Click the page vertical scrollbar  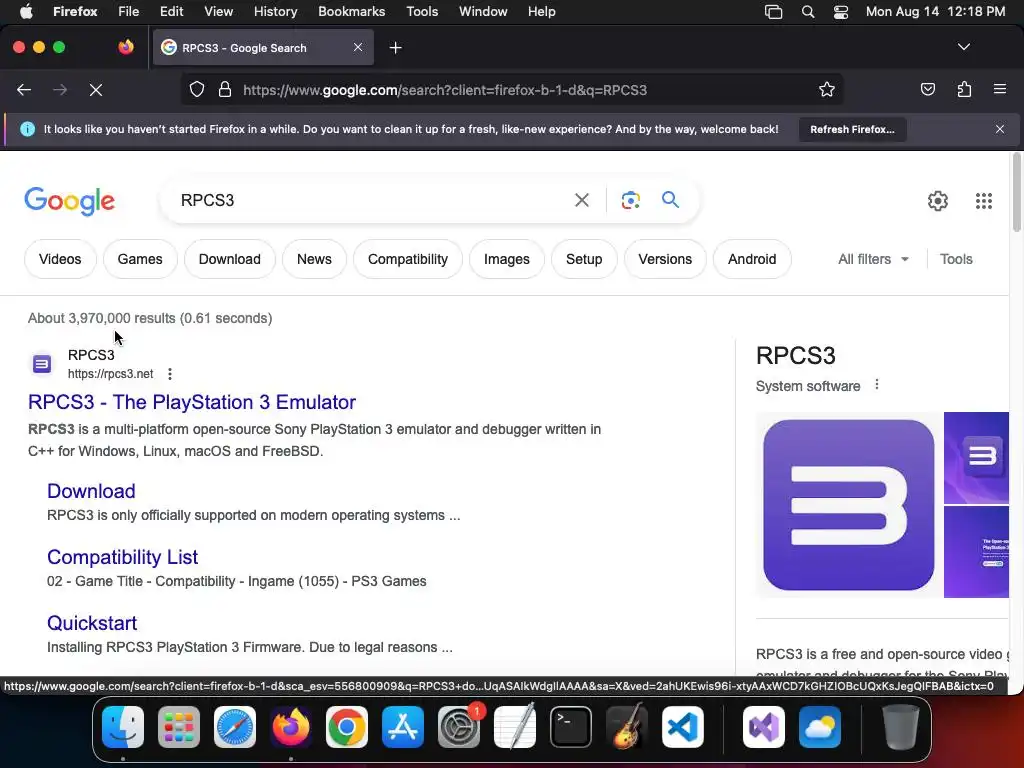tap(1016, 193)
